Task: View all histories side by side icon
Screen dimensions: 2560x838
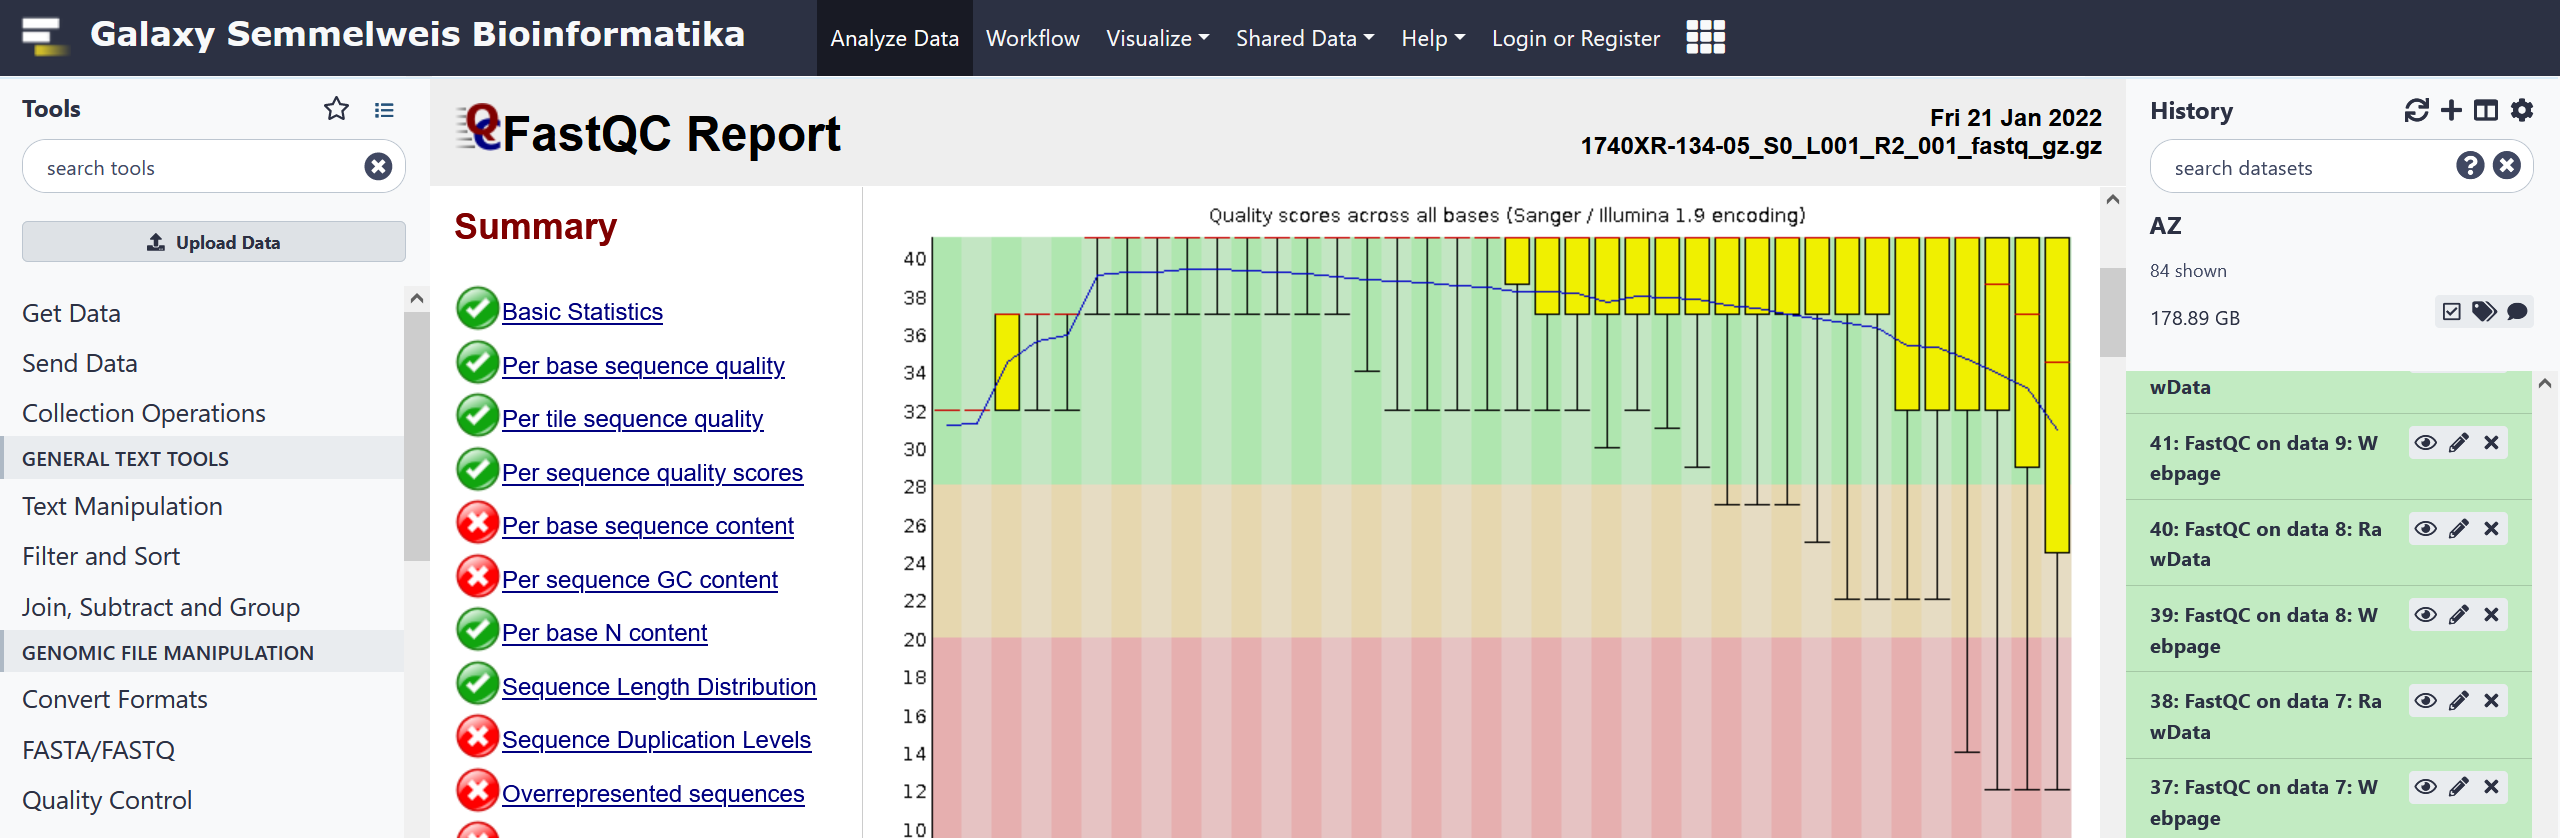Action: click(x=2485, y=110)
